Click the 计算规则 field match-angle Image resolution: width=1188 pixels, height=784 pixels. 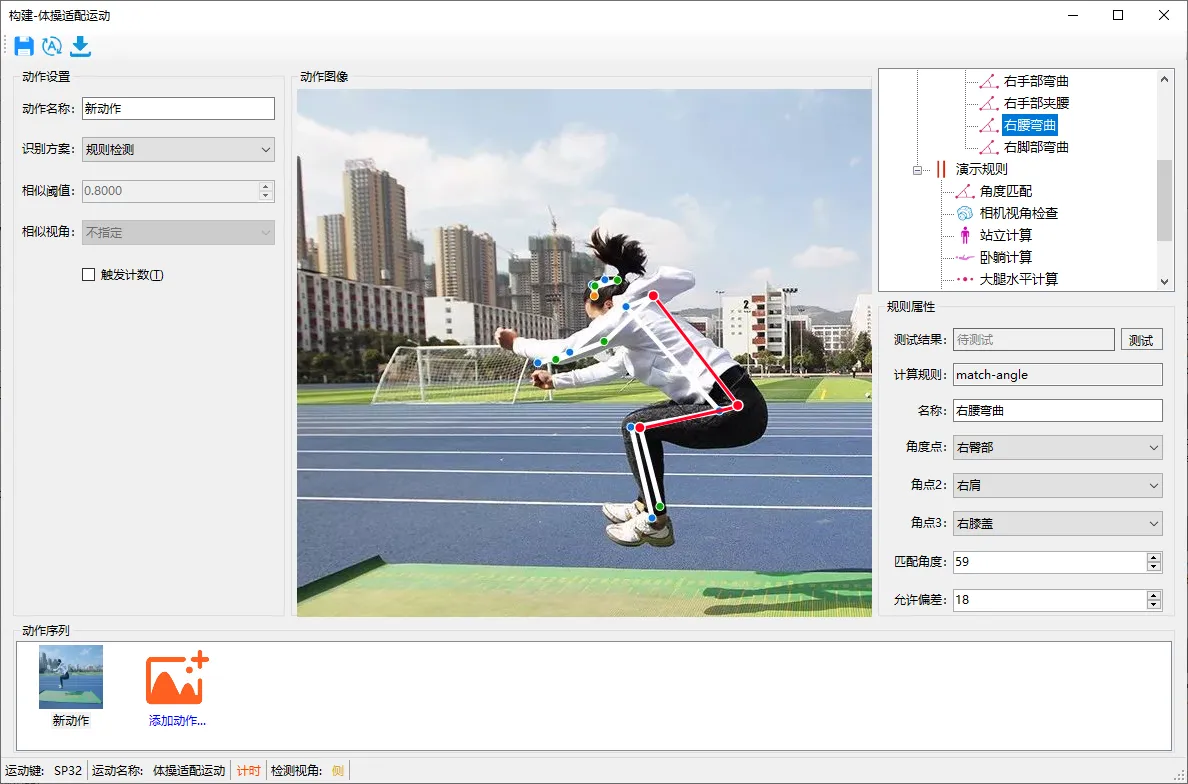click(1057, 374)
